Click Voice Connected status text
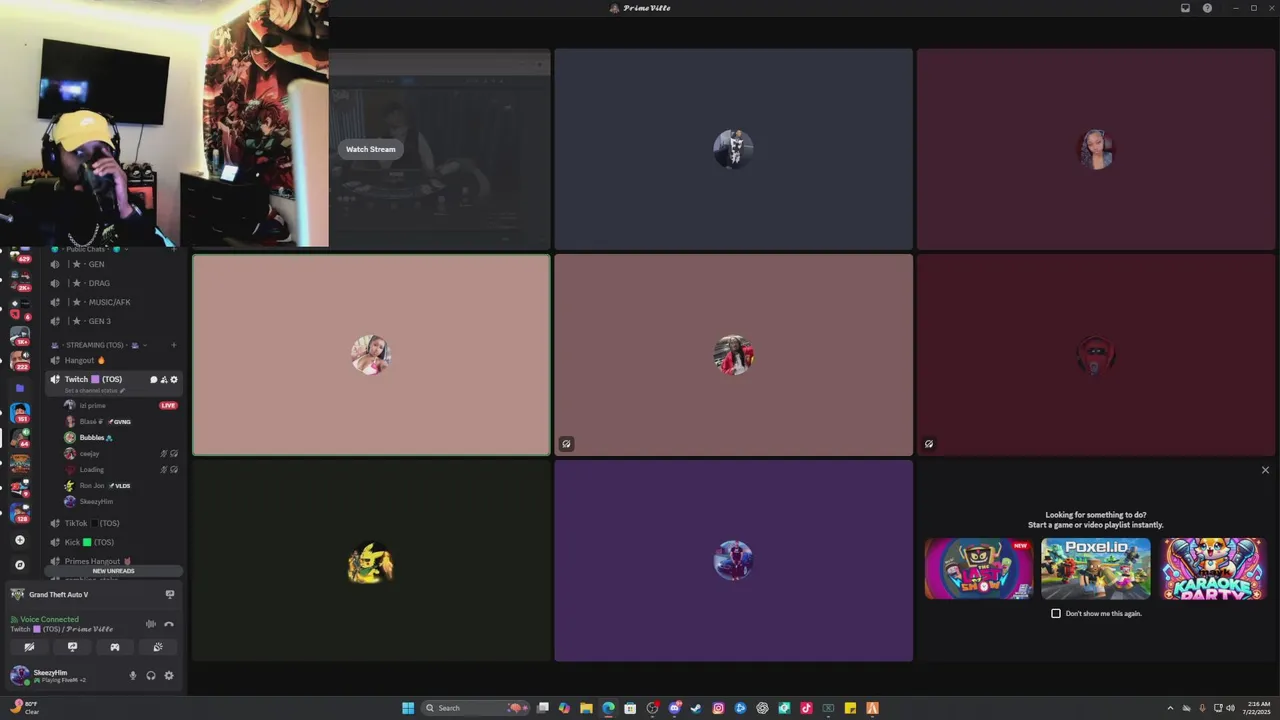The image size is (1280, 720). coord(49,619)
